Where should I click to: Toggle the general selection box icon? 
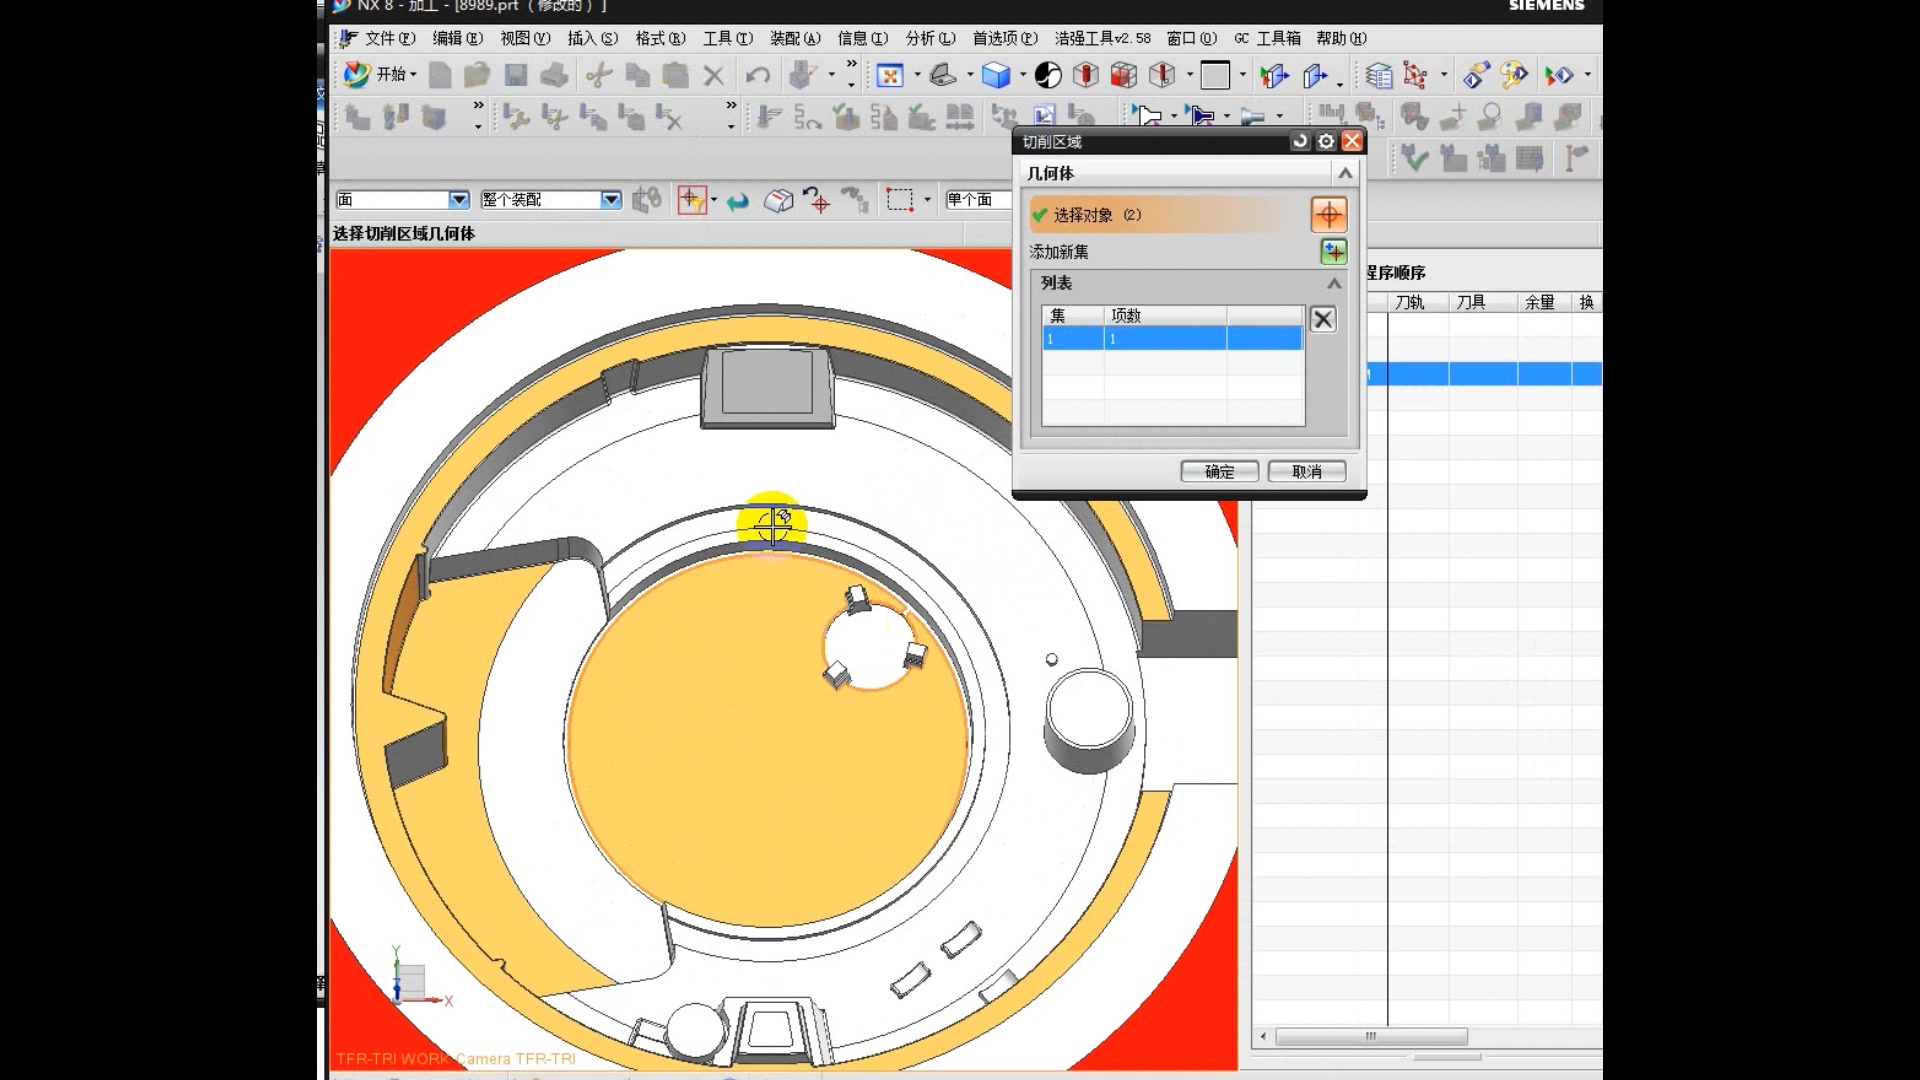778,201
